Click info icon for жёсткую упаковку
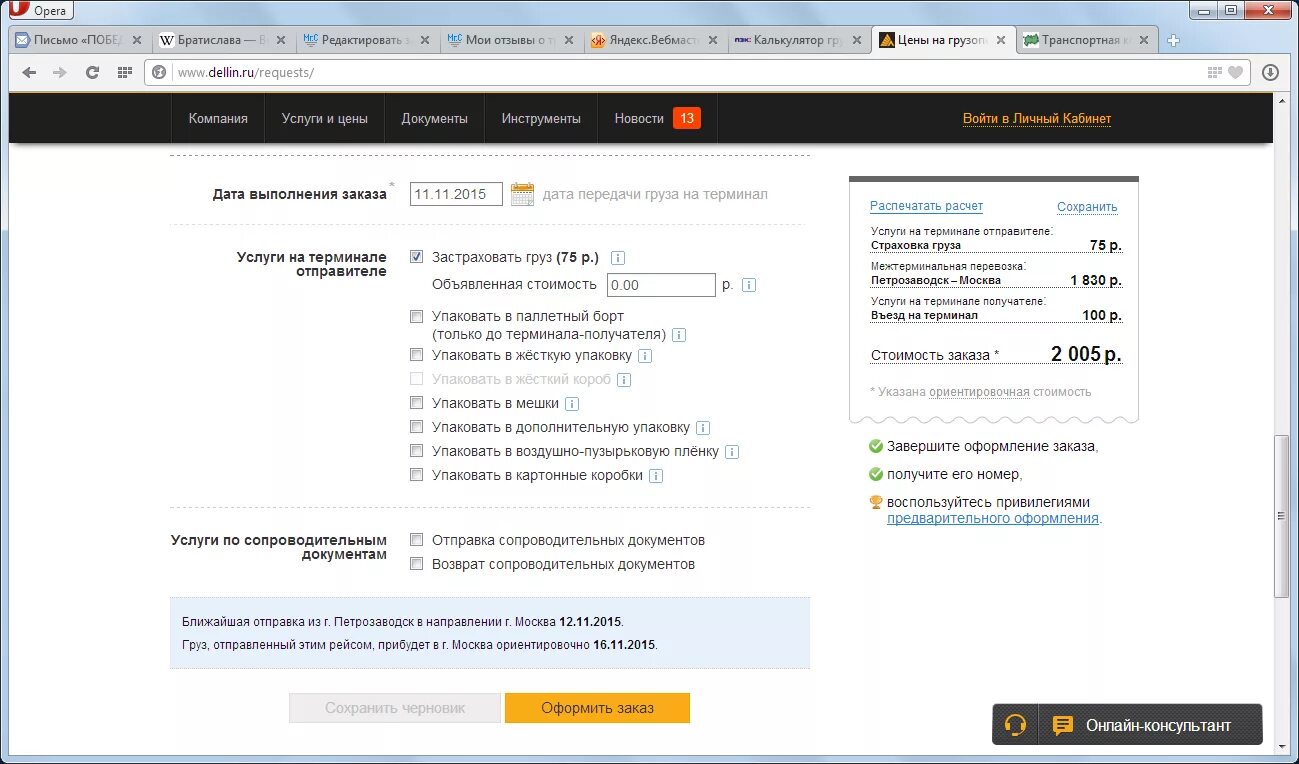The image size is (1299, 764). point(645,356)
